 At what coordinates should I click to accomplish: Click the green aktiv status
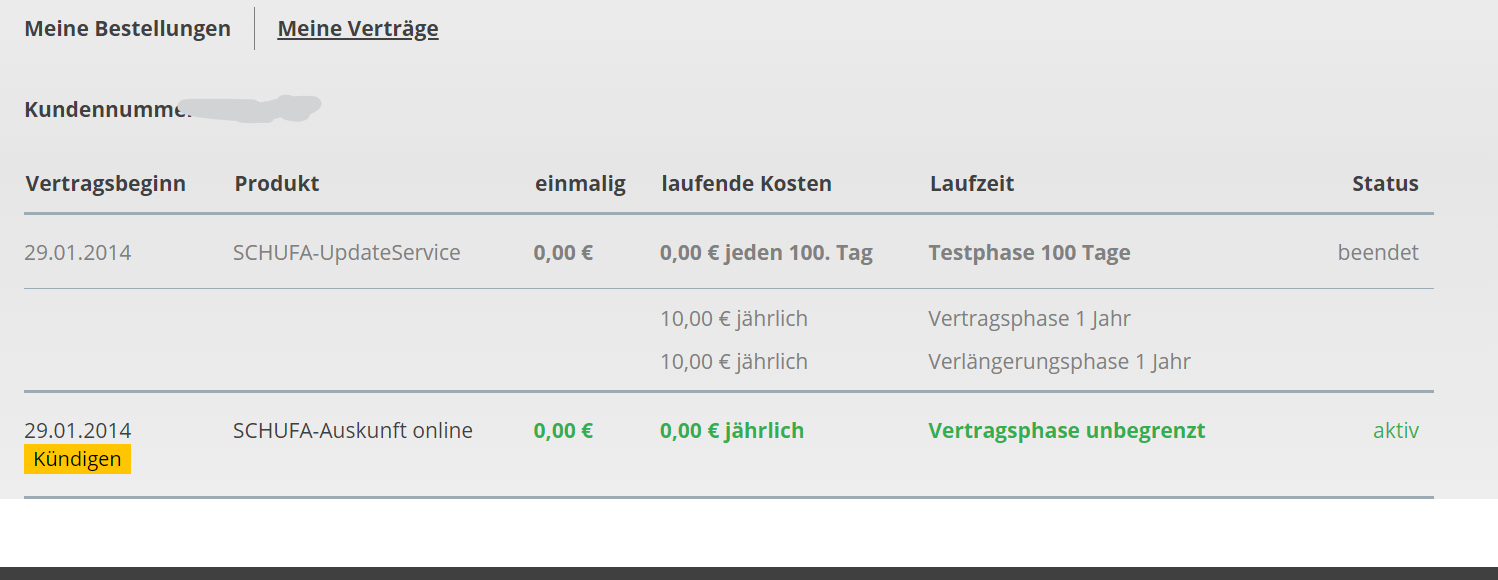click(1396, 430)
